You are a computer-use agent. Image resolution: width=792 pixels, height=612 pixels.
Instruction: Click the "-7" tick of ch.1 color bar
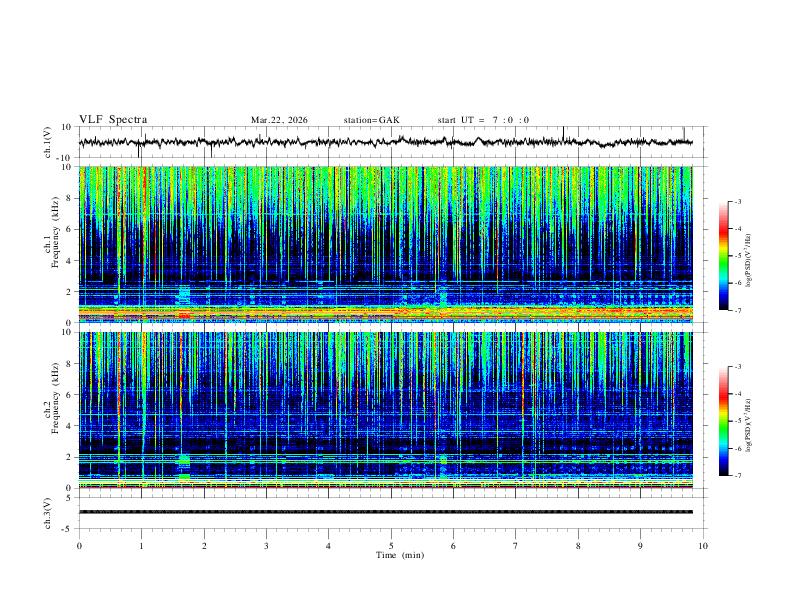pos(737,310)
